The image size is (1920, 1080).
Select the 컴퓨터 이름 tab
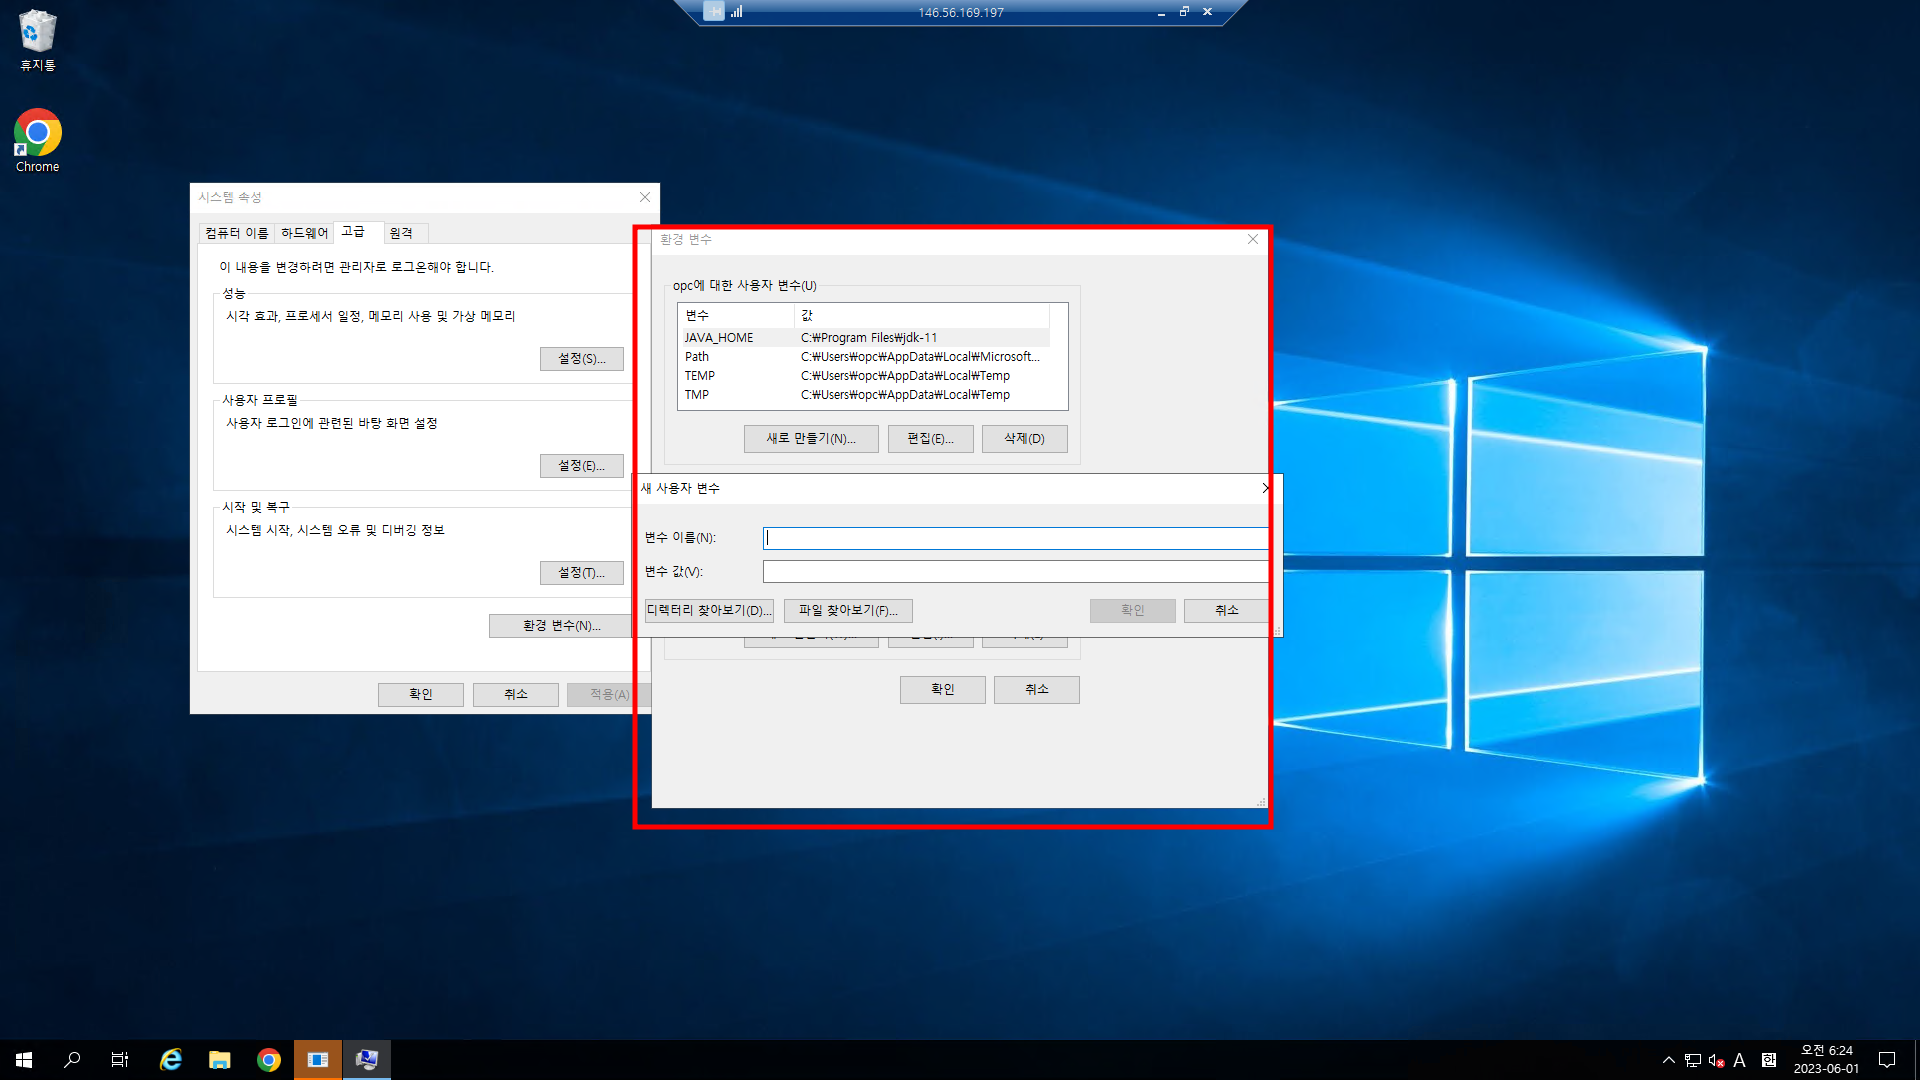tap(237, 233)
